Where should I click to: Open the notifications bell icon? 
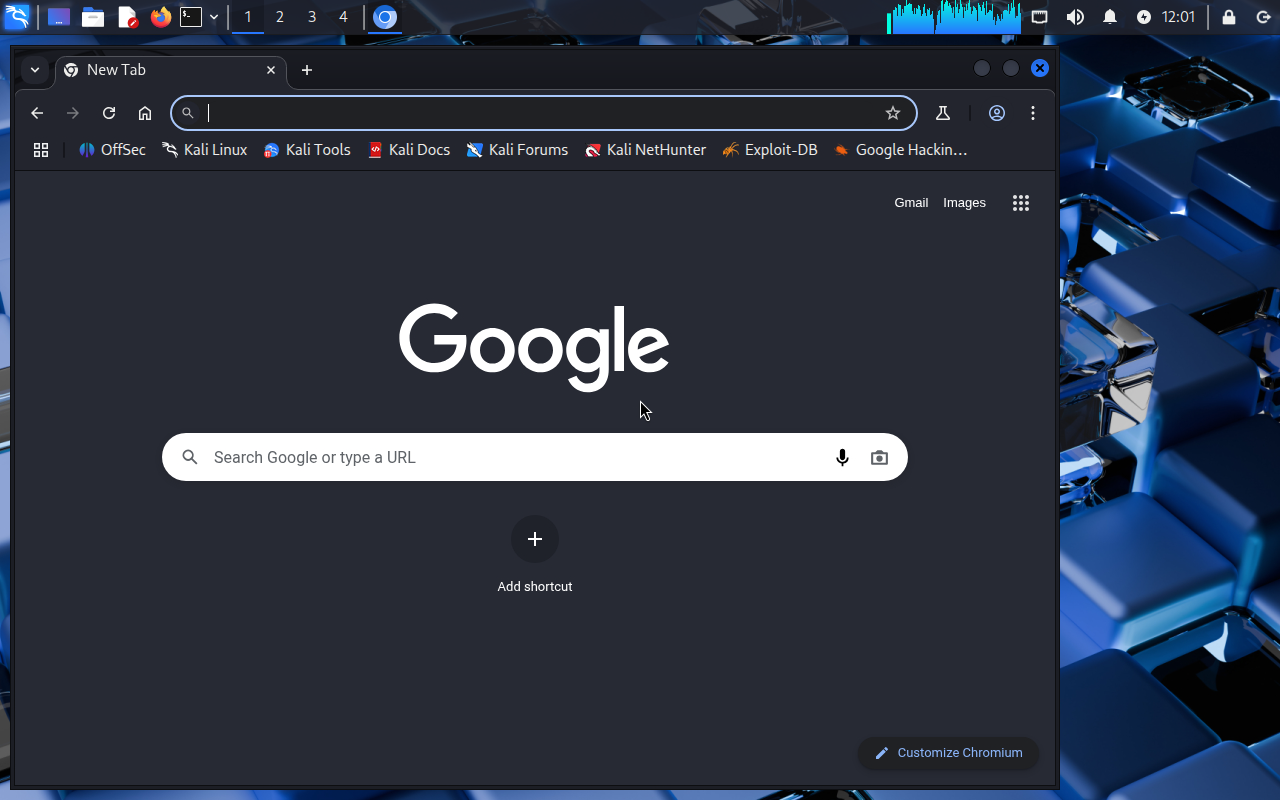(1110, 17)
